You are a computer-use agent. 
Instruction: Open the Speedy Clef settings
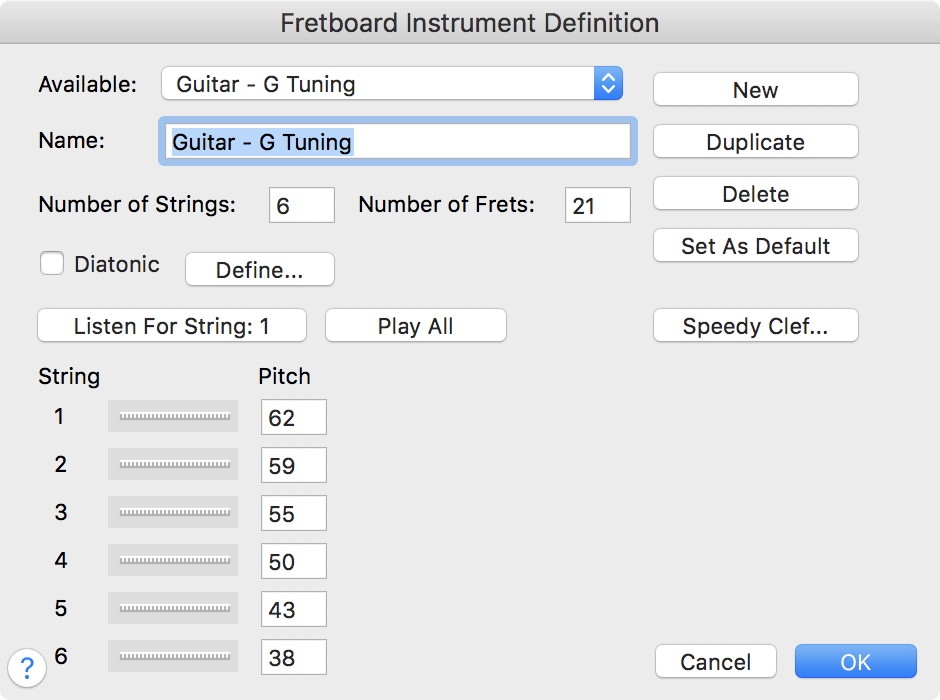click(x=755, y=326)
